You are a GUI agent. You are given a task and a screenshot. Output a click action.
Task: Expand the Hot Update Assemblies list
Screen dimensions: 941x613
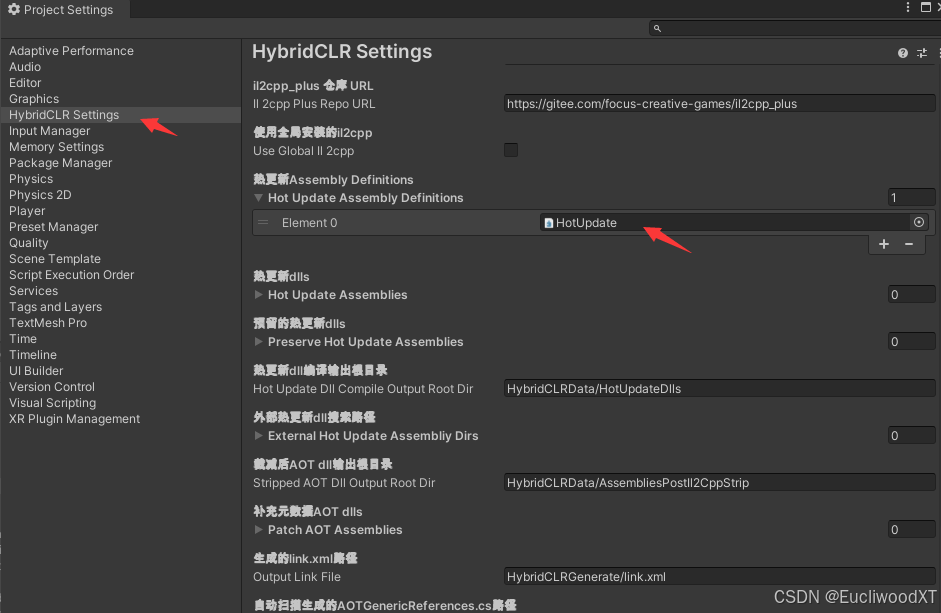click(x=258, y=294)
